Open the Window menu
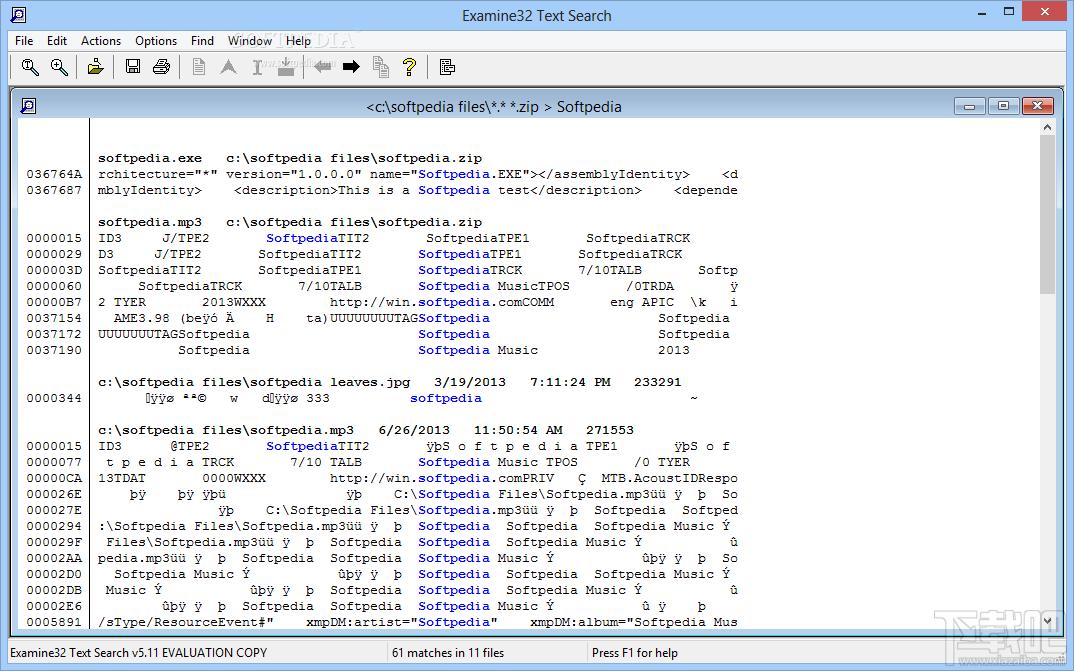This screenshot has width=1074, height=671. click(250, 41)
